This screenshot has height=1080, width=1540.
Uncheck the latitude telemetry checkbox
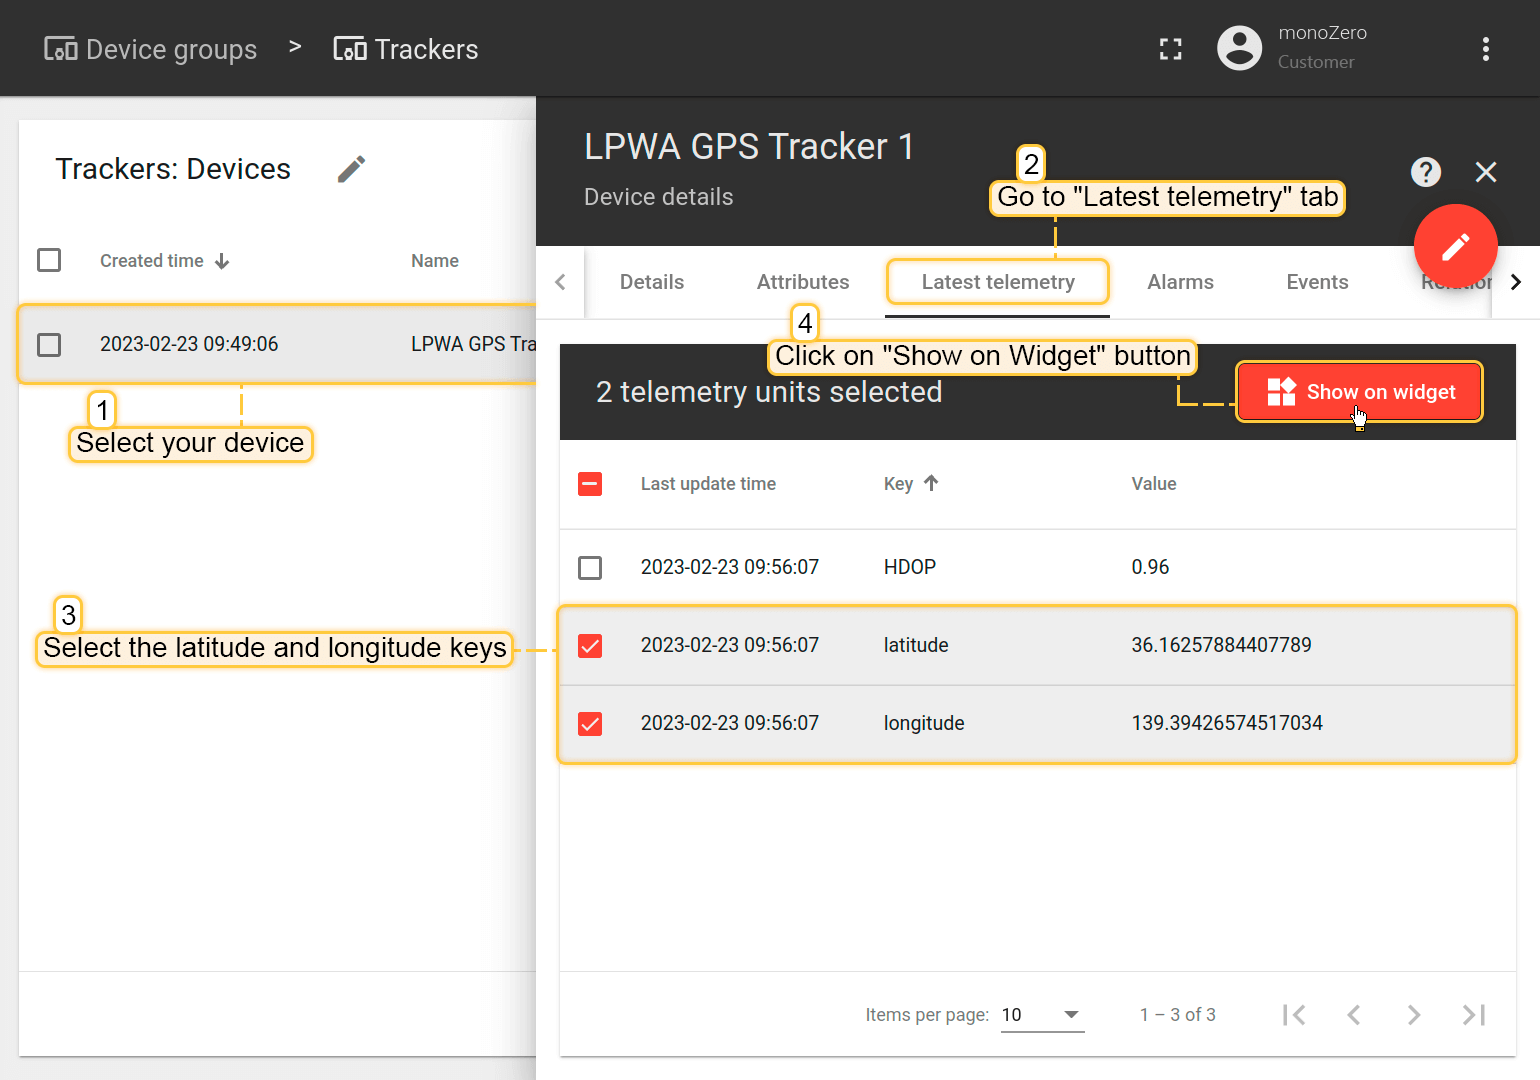click(590, 646)
